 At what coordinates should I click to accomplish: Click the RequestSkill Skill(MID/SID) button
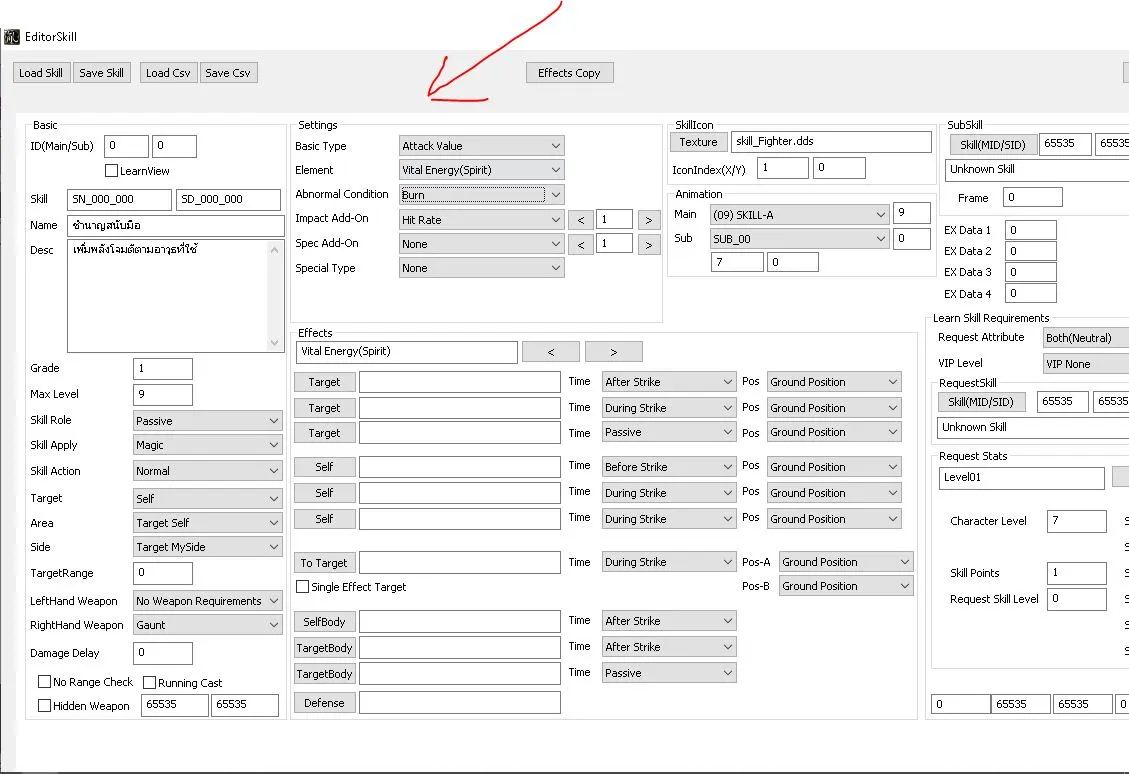(981, 402)
